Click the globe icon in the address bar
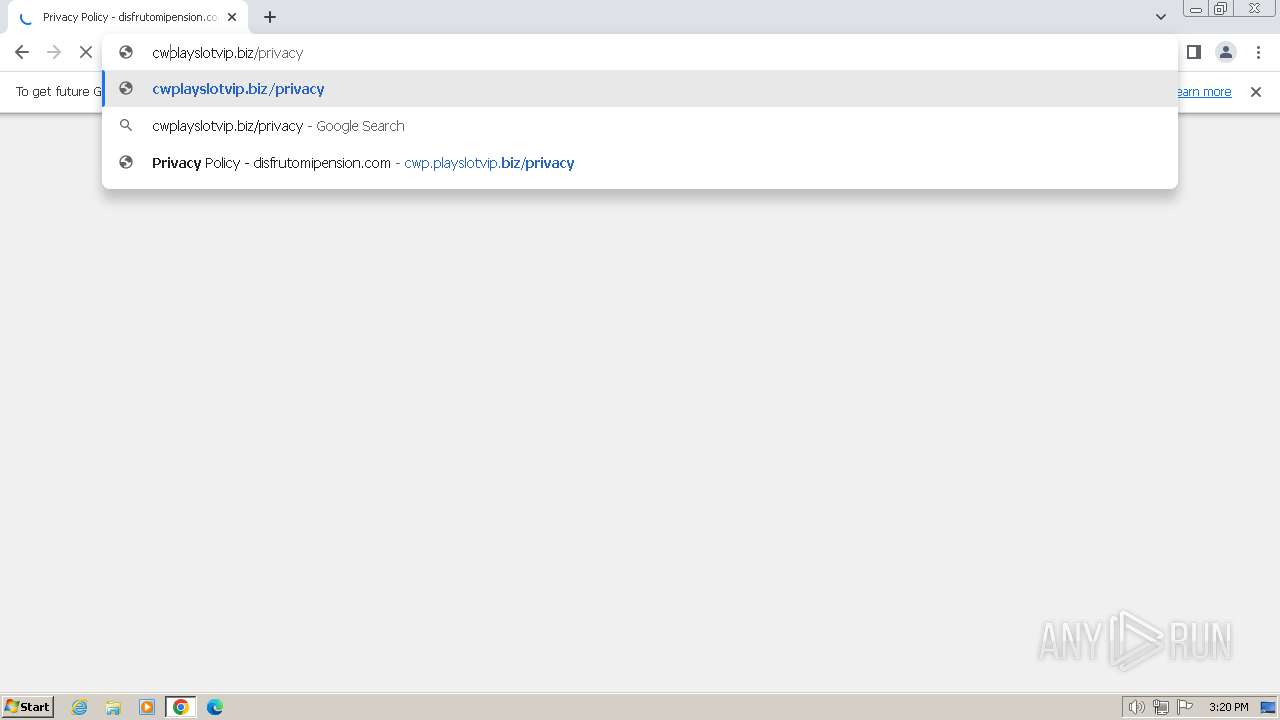Screen dimensions: 1280x720 pyautogui.click(x=126, y=52)
